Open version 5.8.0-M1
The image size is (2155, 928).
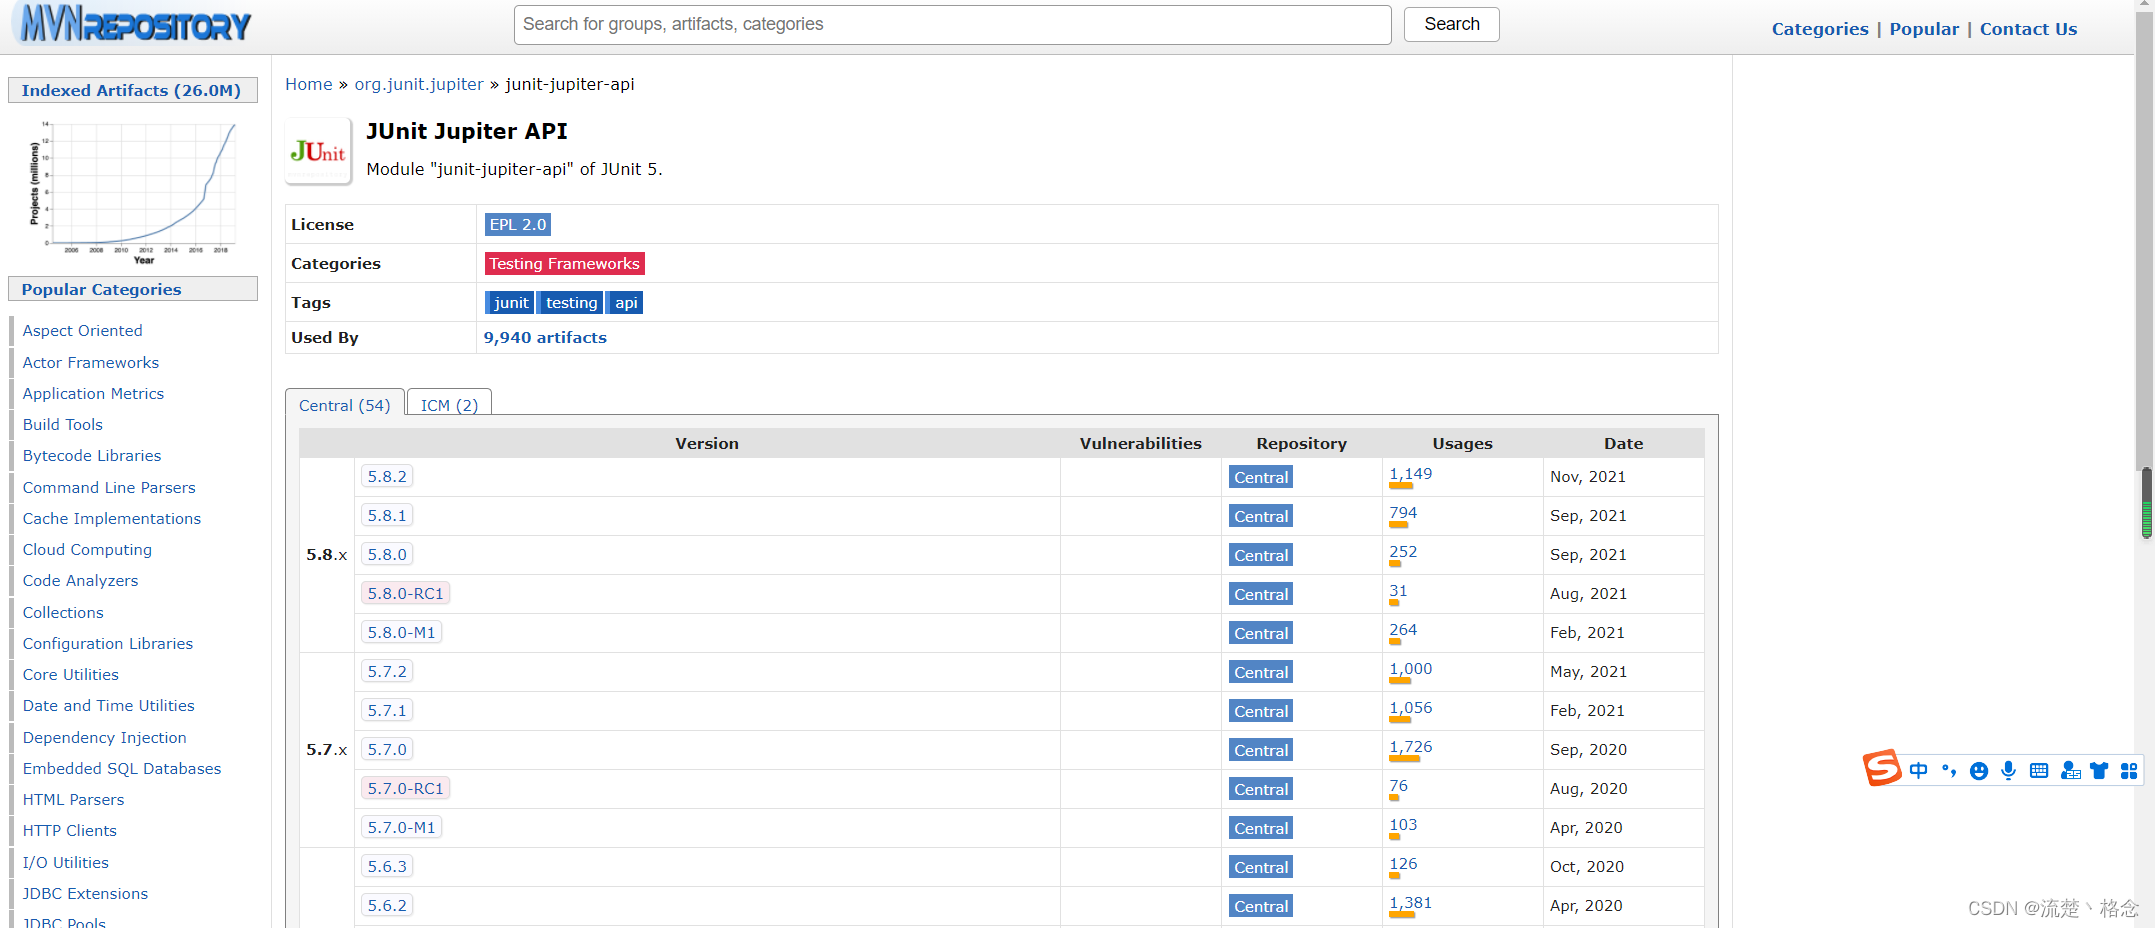click(x=401, y=632)
